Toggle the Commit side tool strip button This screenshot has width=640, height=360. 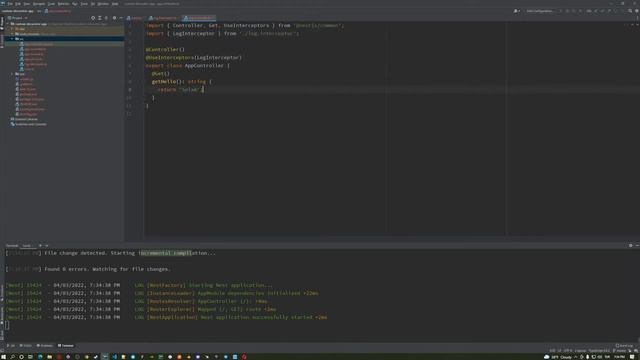point(2,41)
